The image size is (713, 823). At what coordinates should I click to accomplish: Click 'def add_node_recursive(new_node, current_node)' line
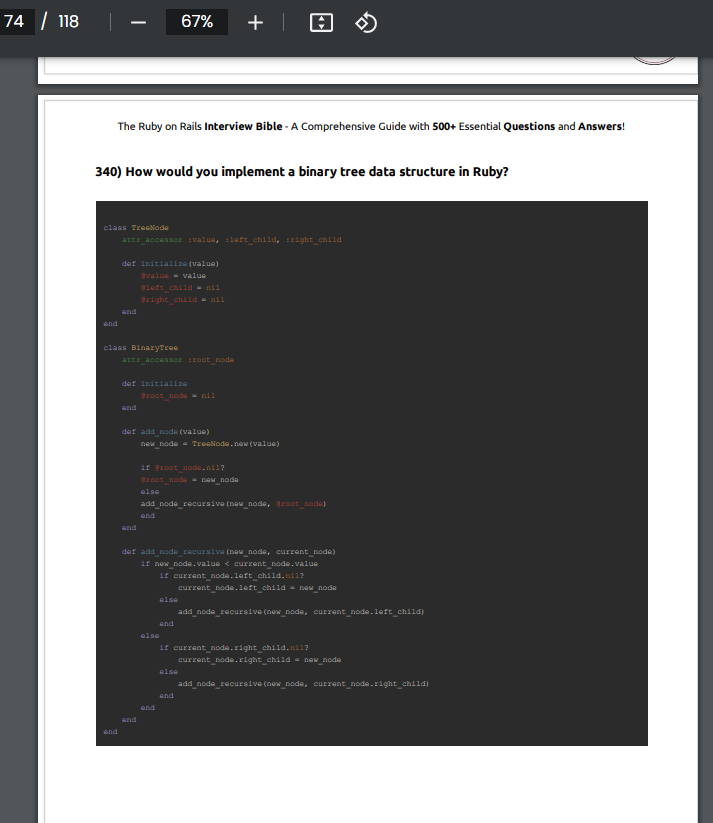pos(229,552)
